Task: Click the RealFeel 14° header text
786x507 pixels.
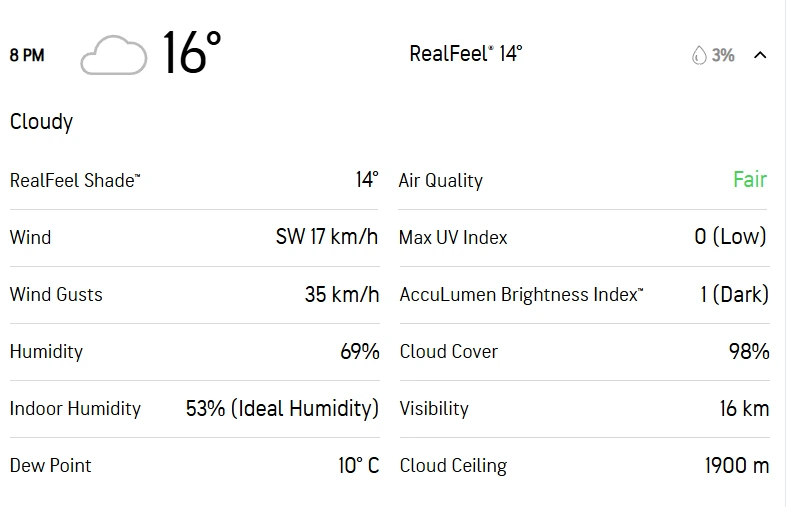Action: point(465,54)
